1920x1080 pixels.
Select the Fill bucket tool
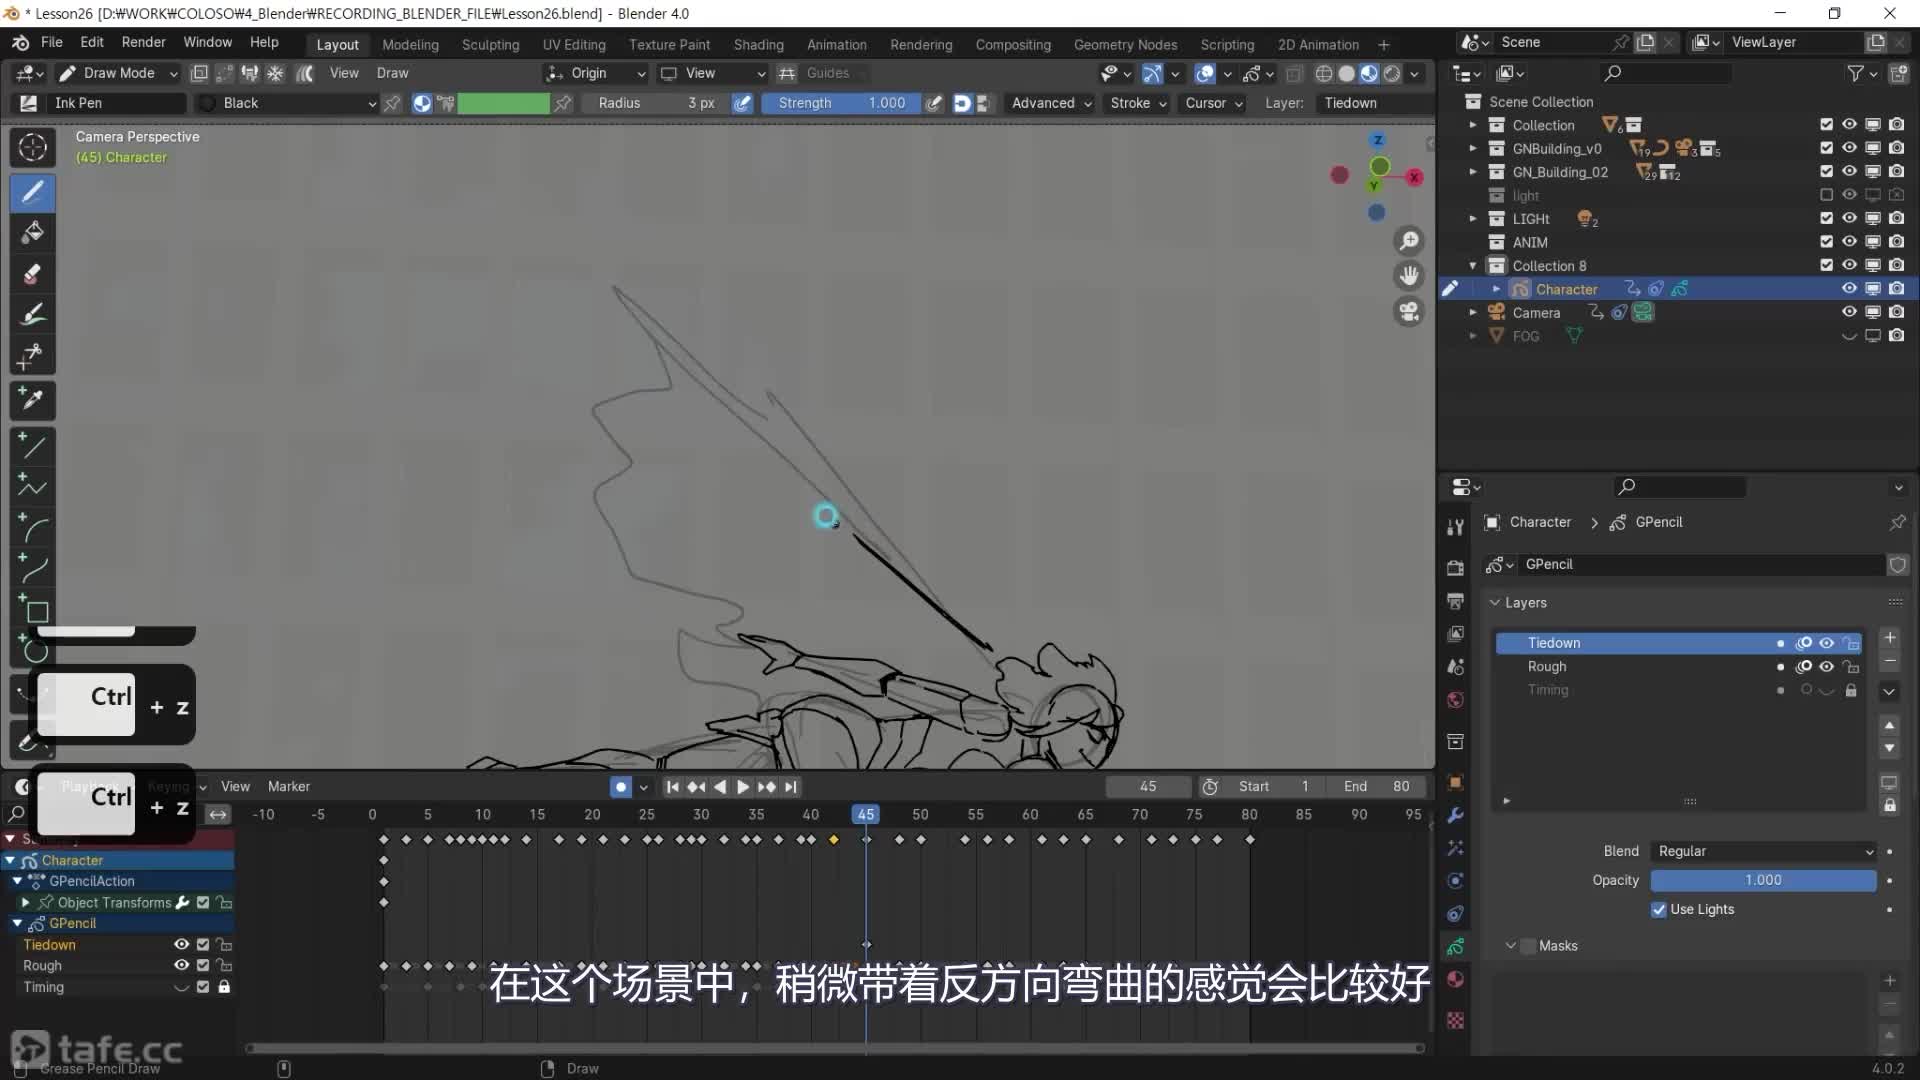pos(32,233)
